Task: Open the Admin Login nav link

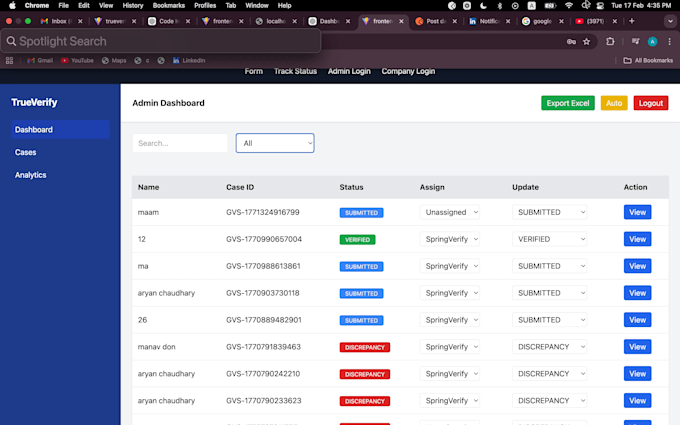Action: 349,71
